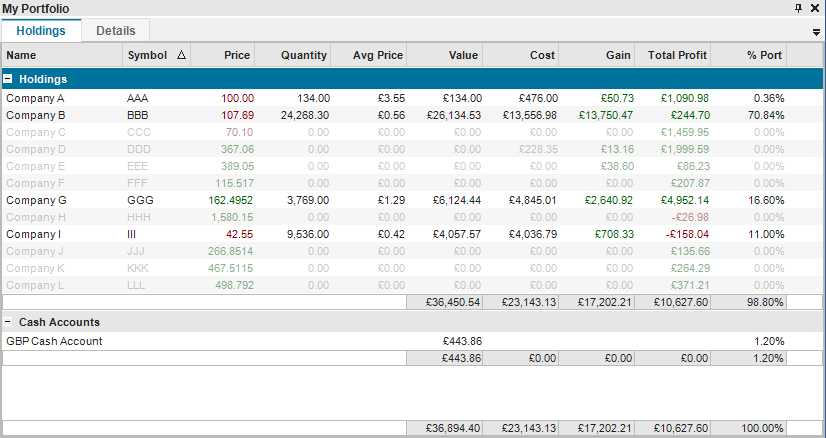Click the Symbol sort arrow indicator
The height and width of the screenshot is (438, 826).
[180, 56]
